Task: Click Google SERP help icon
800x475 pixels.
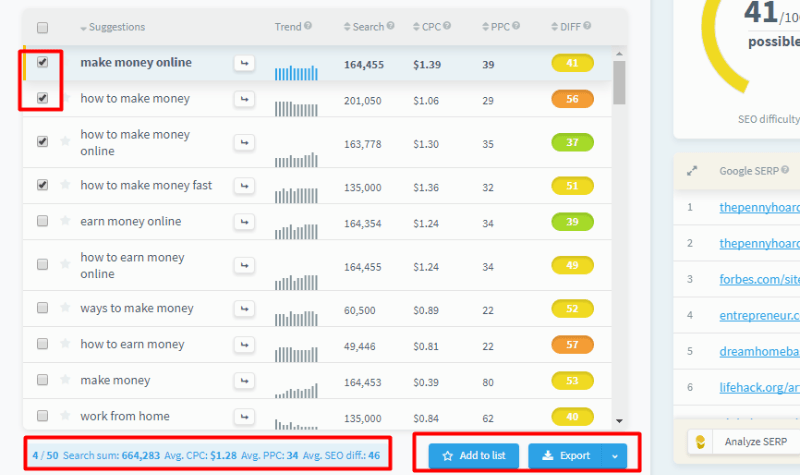Action: click(785, 170)
